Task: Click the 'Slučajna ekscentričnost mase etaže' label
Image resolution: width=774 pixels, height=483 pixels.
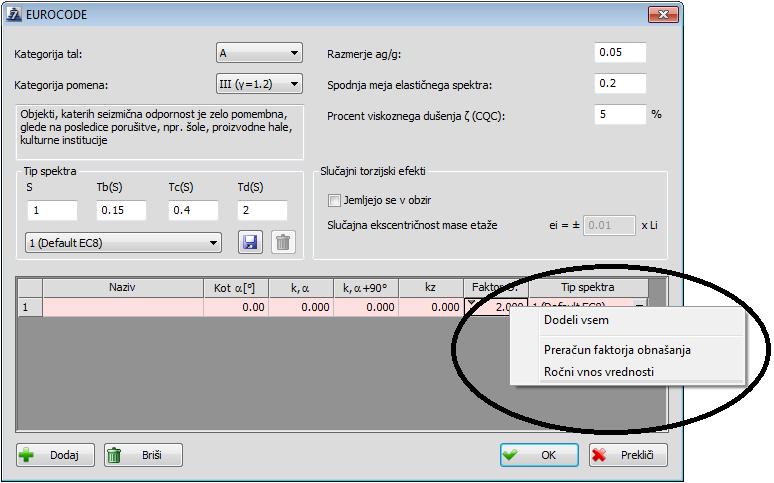Action: 412,225
